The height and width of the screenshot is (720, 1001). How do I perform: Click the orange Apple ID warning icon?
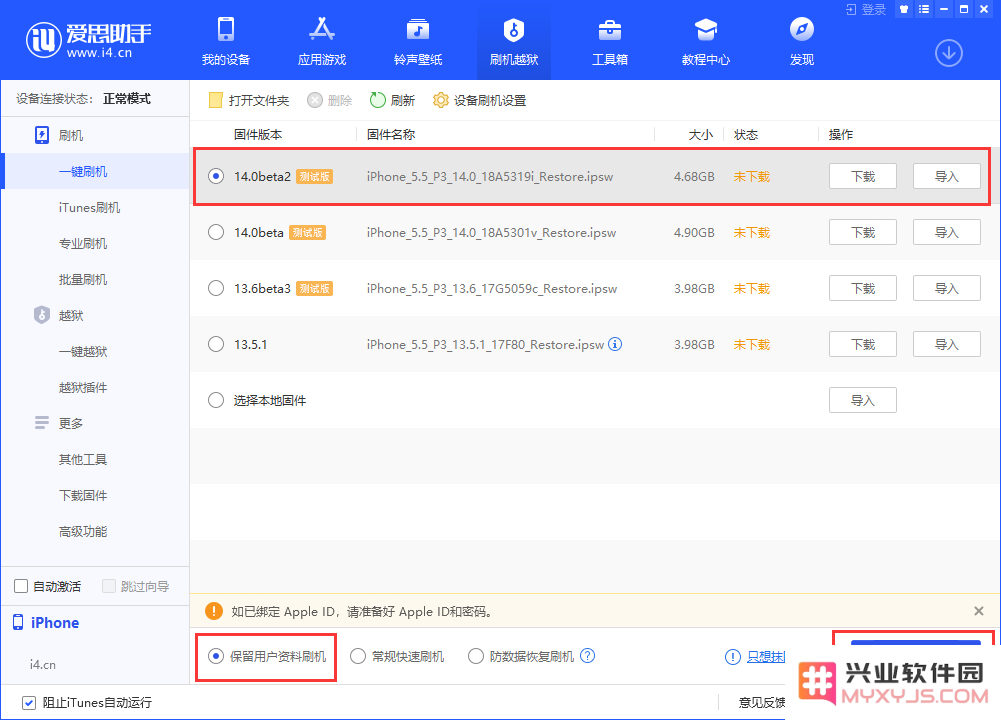coord(214,611)
